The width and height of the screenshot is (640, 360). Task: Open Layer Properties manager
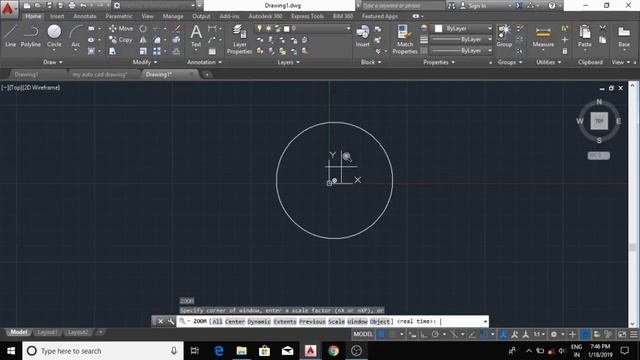pos(240,39)
